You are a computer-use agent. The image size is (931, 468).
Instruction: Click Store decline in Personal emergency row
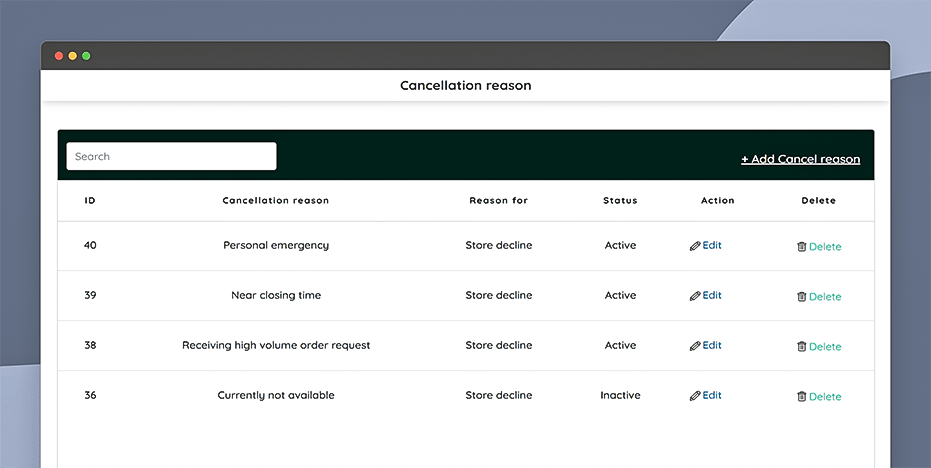(x=499, y=245)
